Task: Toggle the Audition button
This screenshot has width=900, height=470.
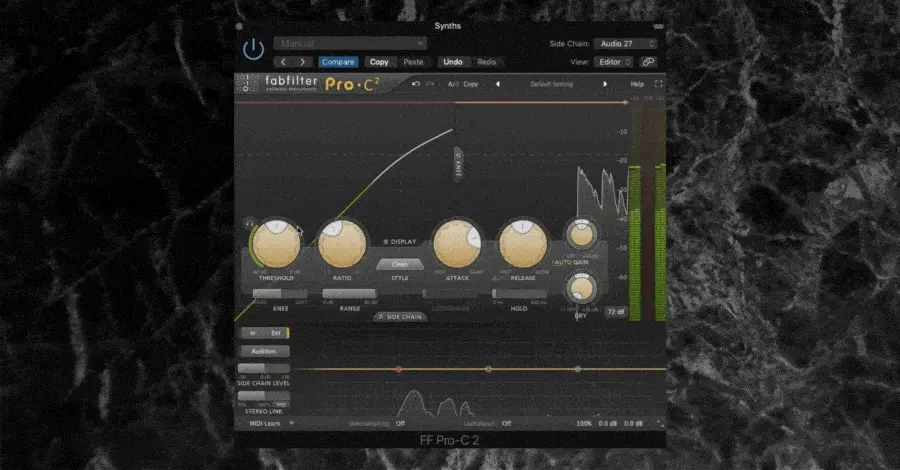Action: (263, 351)
